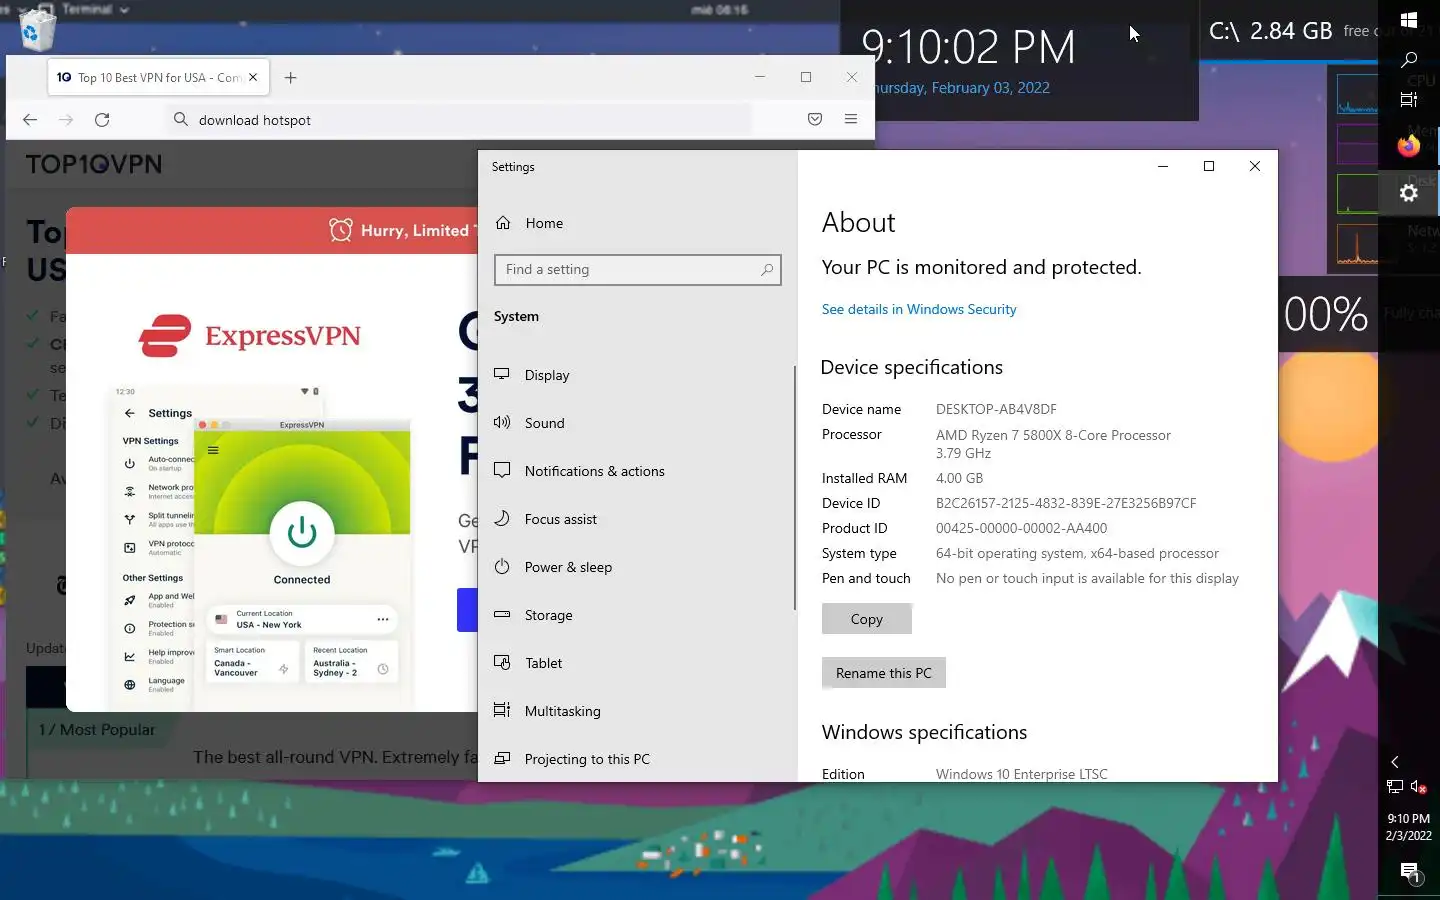
Task: Select the Multitasking settings icon
Action: [x=502, y=710]
